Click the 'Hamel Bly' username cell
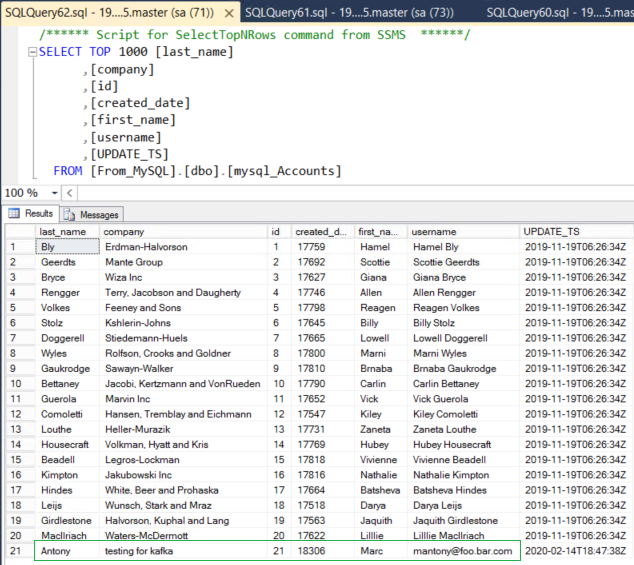Screen dimensions: 634x565 [463, 247]
